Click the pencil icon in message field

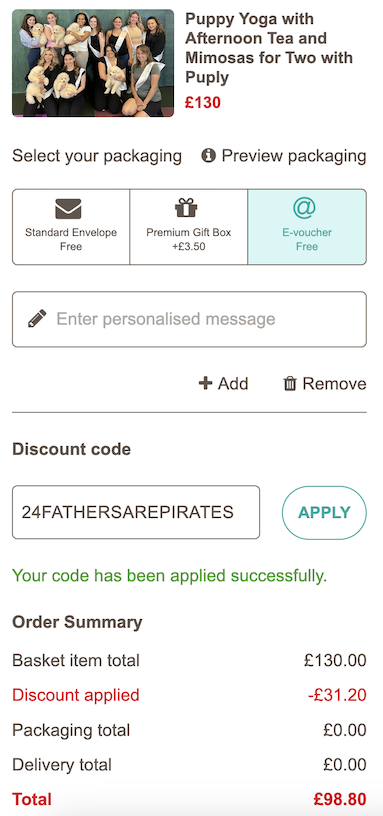coord(37,318)
